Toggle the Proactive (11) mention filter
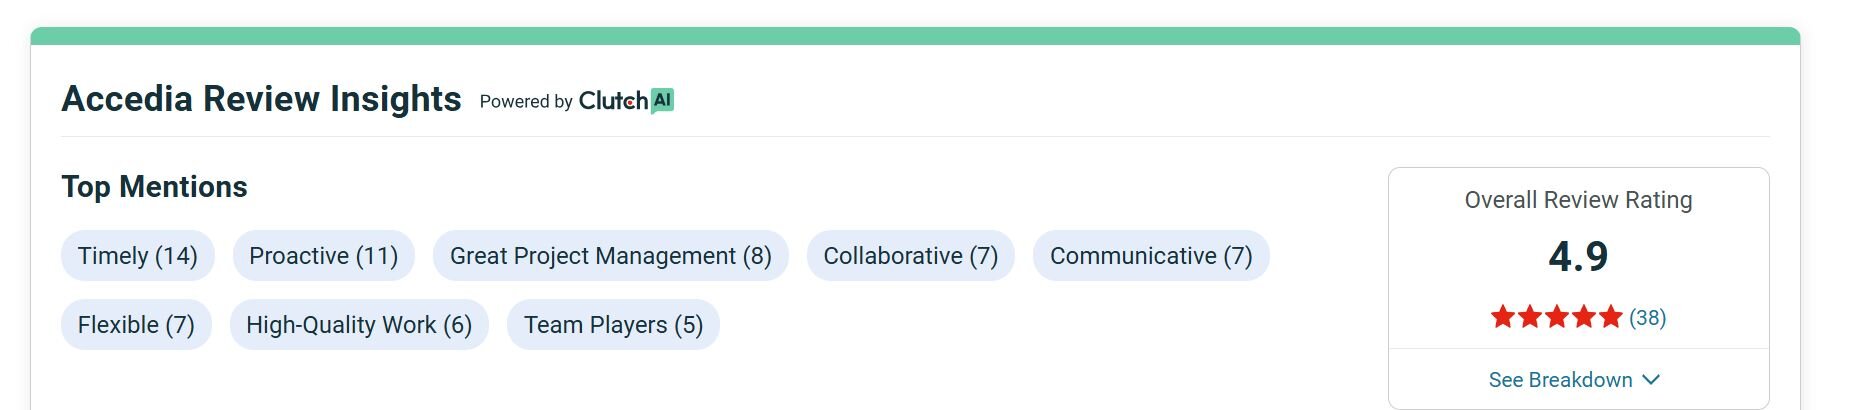1860x410 pixels. pos(323,256)
